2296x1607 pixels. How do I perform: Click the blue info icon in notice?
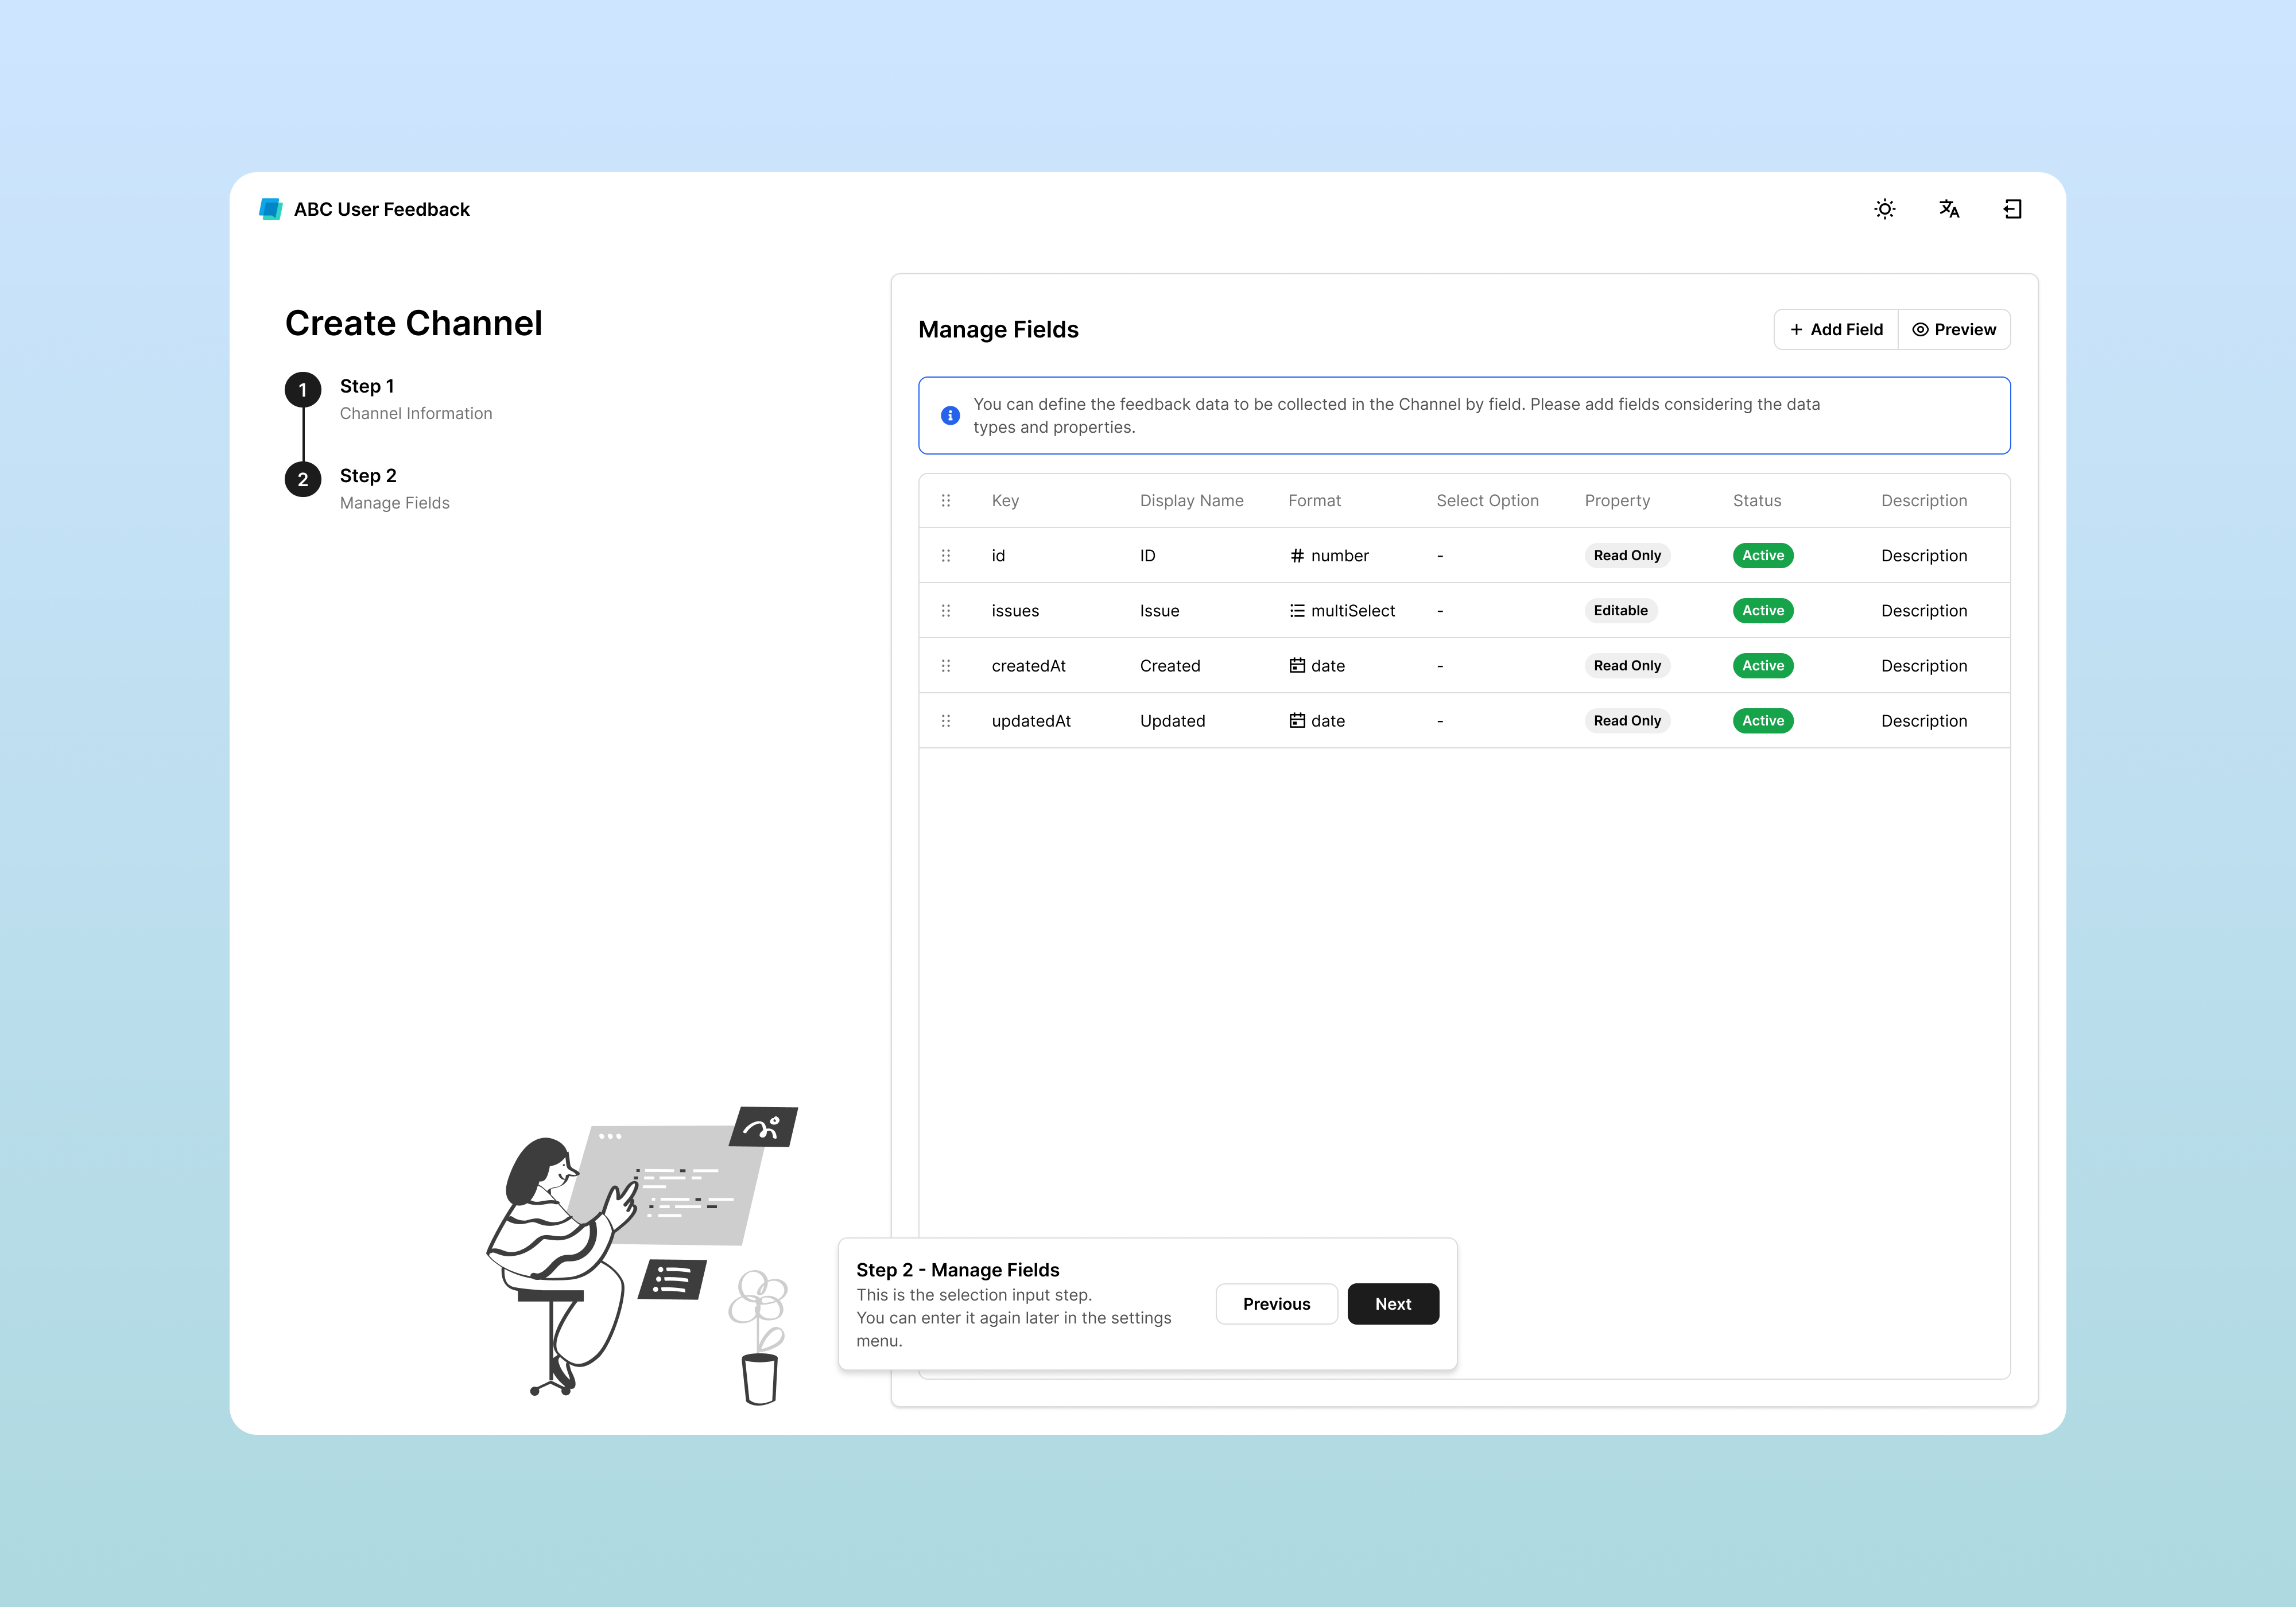[950, 415]
